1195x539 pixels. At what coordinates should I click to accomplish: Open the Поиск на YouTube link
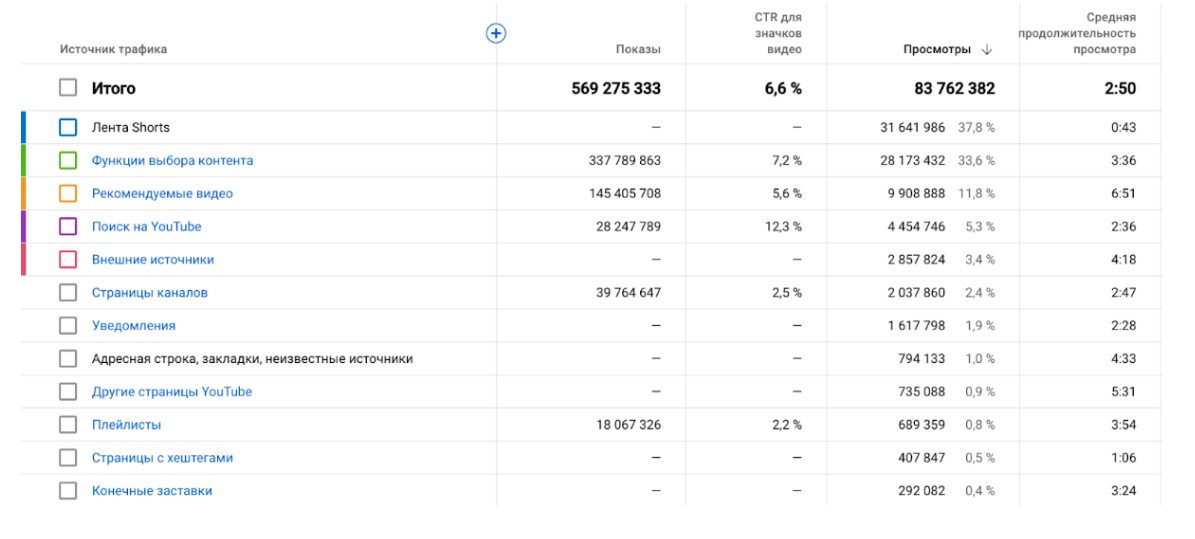tap(146, 226)
